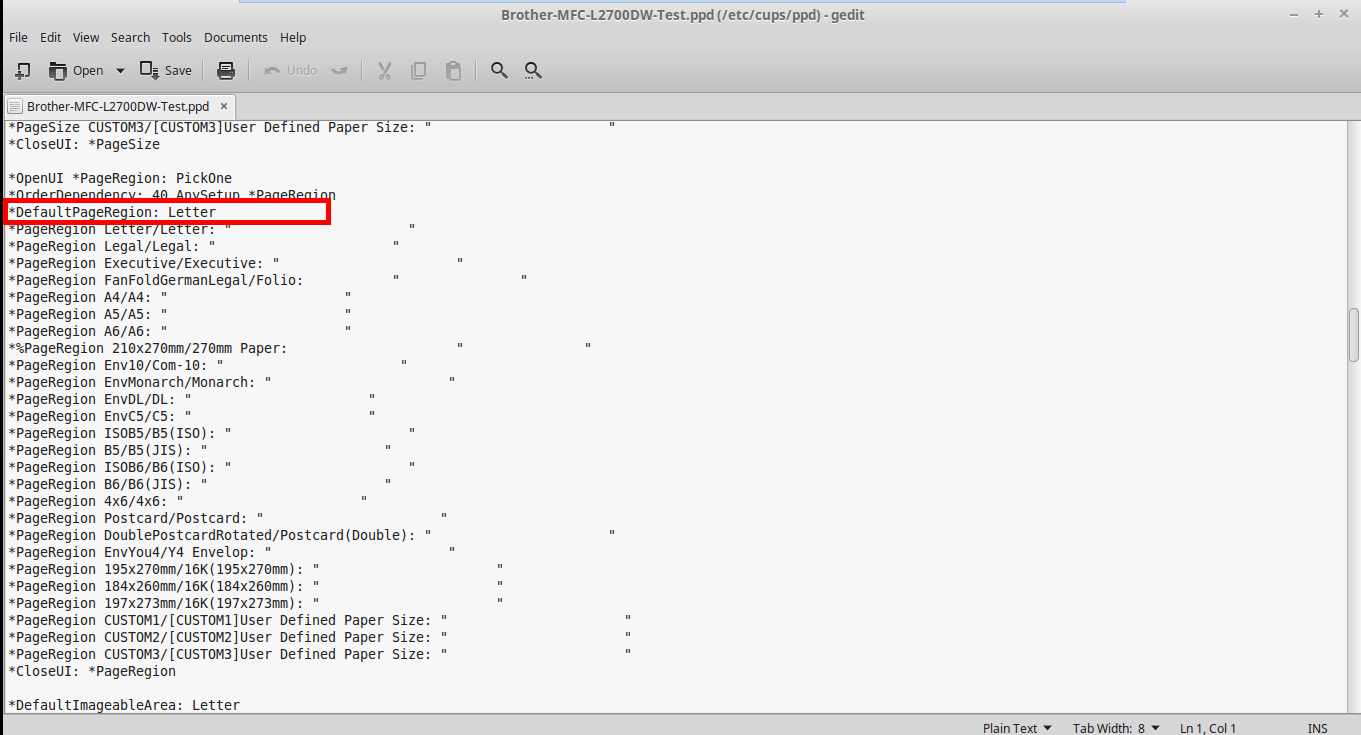
Task: Close the gedit window
Action: tap(1342, 14)
